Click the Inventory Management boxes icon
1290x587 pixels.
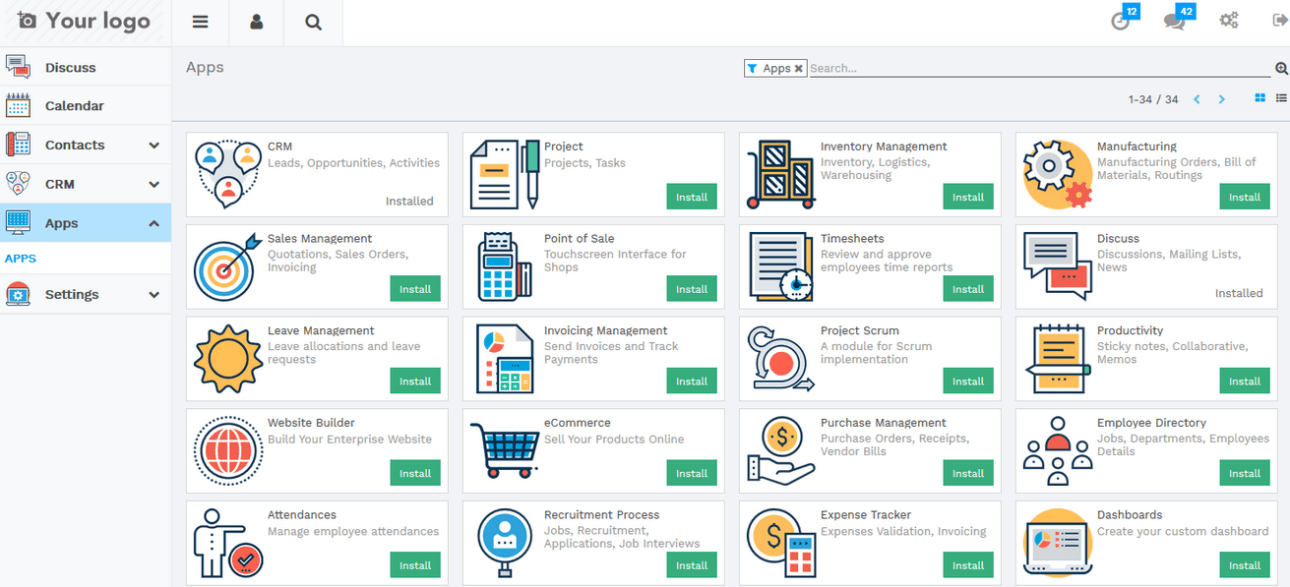click(781, 174)
